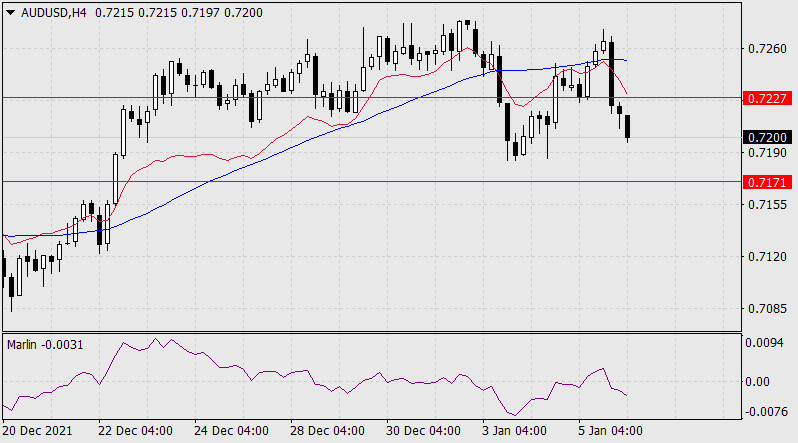798x443 pixels.
Task: Click the 0.7190 price scale value
Action: (x=767, y=153)
